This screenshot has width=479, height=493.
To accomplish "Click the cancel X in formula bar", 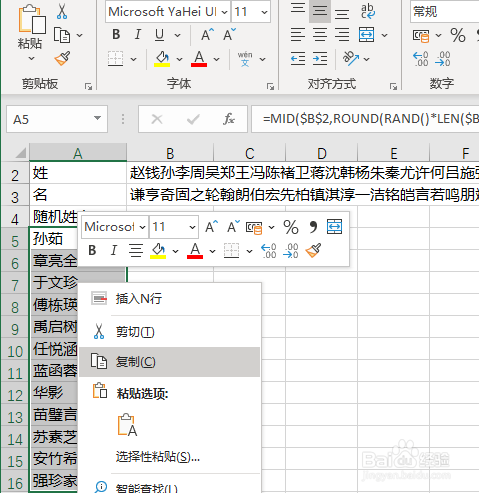I will click(x=157, y=119).
